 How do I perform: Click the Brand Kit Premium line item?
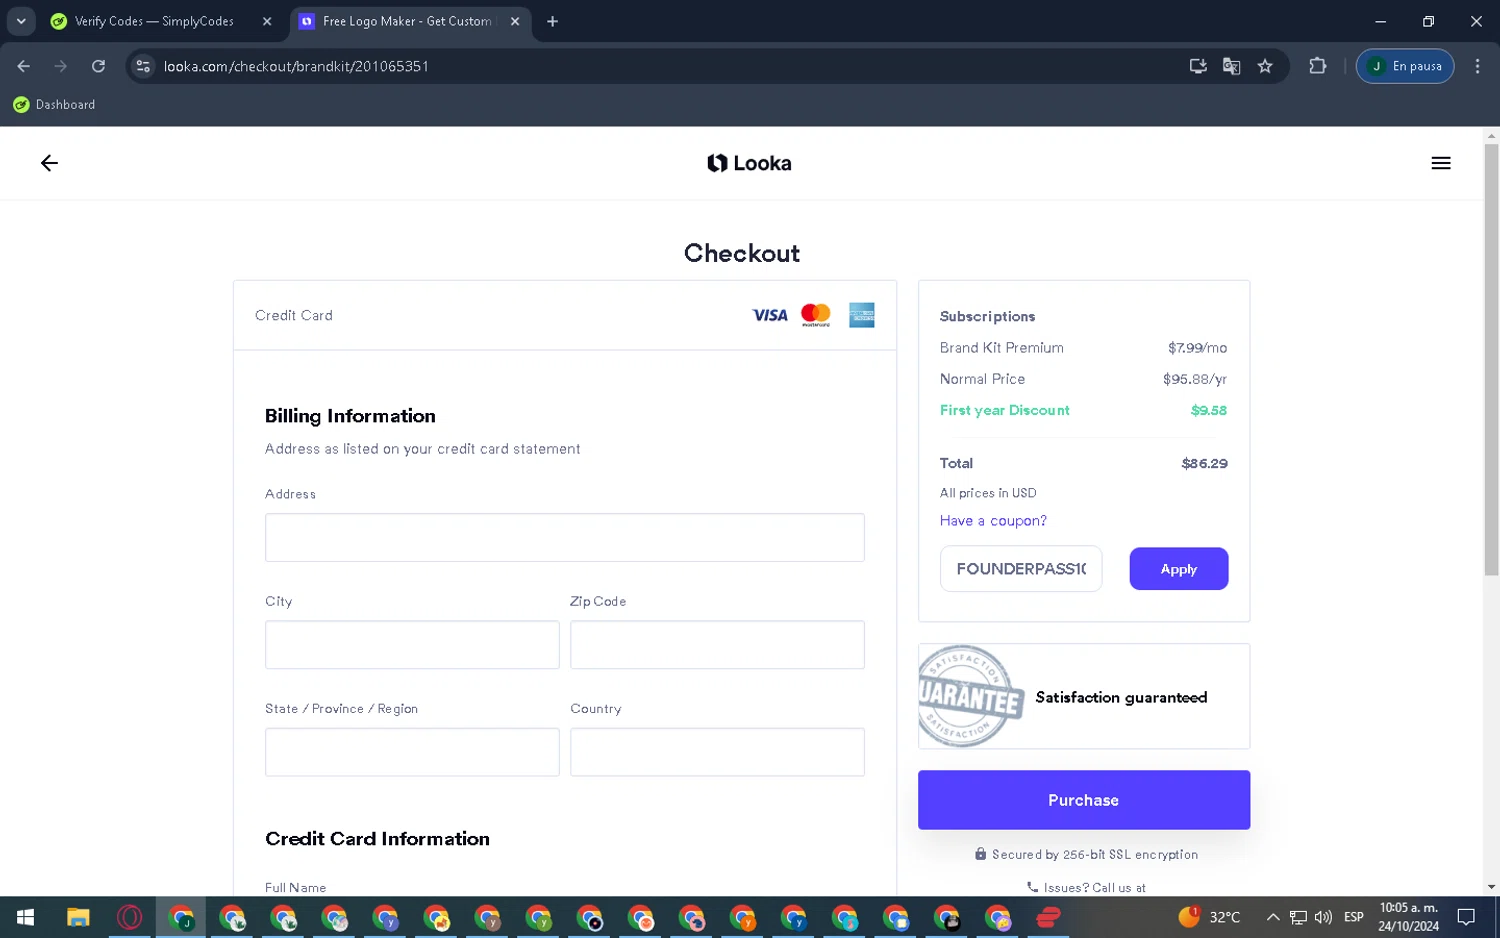(x=1083, y=347)
